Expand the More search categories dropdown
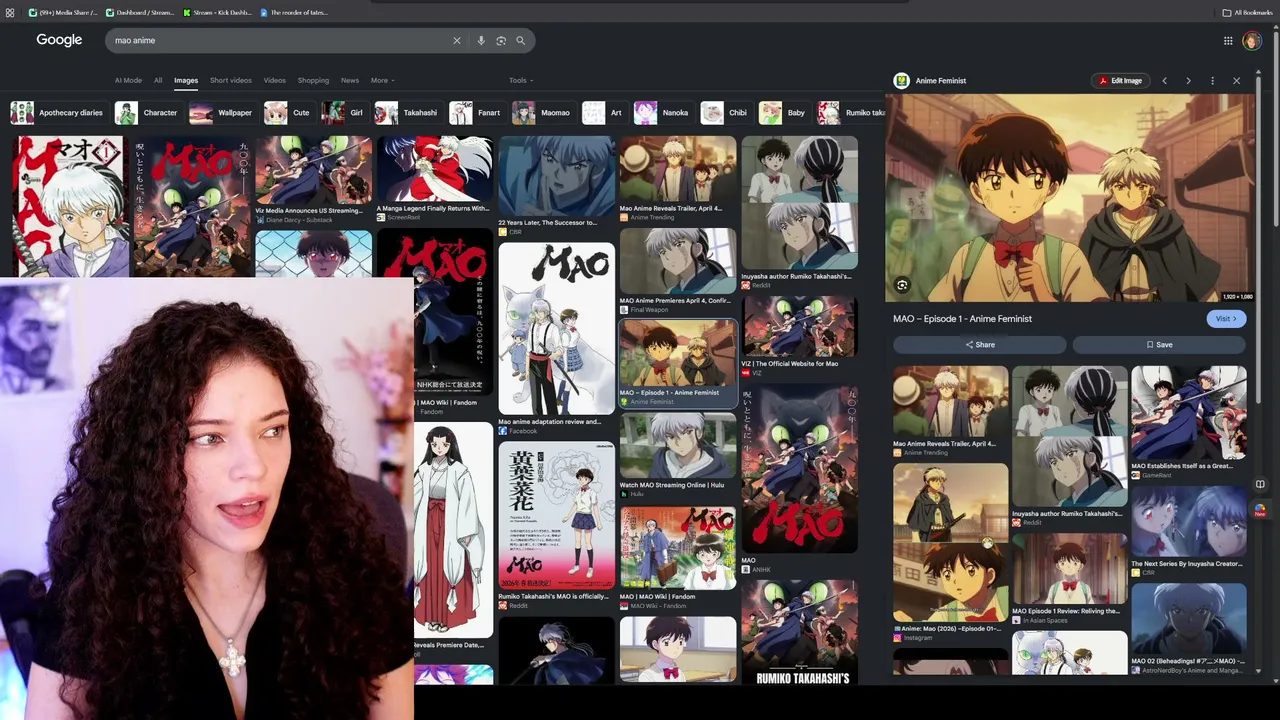The image size is (1280, 720). click(x=382, y=81)
